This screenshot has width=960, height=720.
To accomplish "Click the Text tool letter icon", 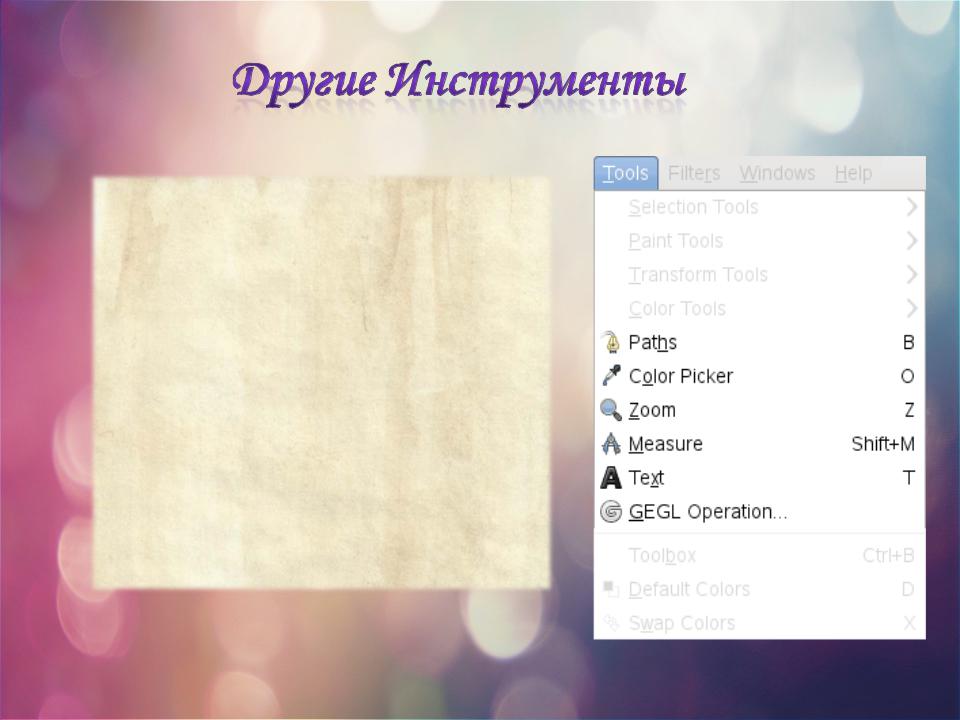I will tap(610, 478).
